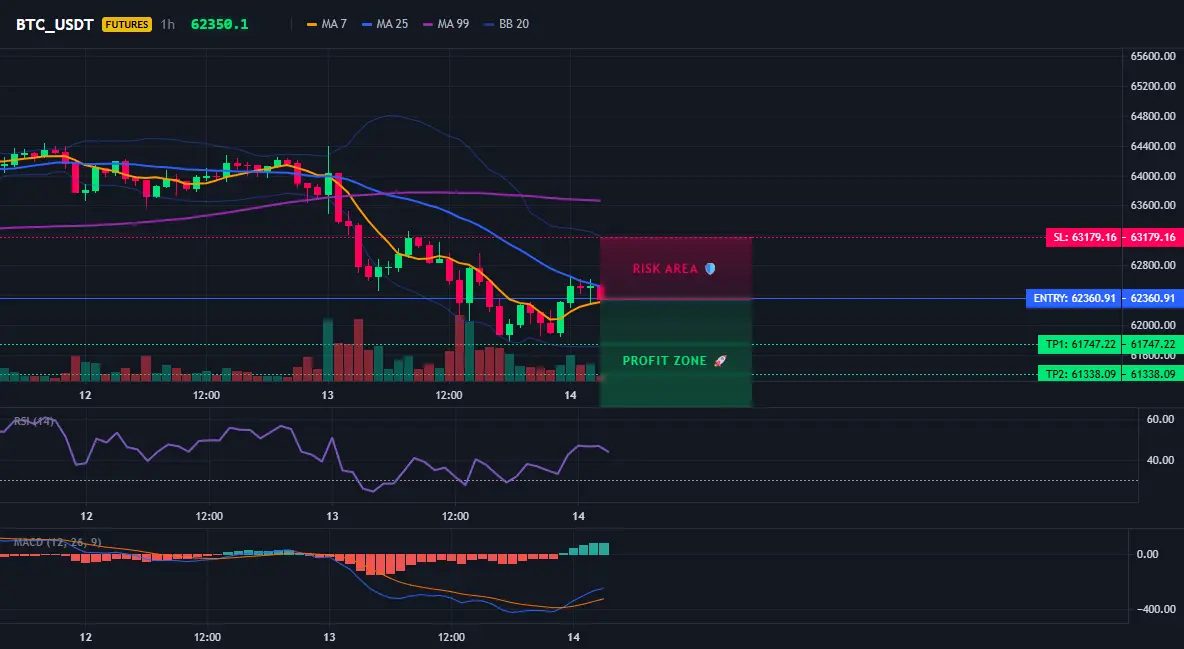Click the BTC_USDT symbol name
1184x649 pixels.
54,24
